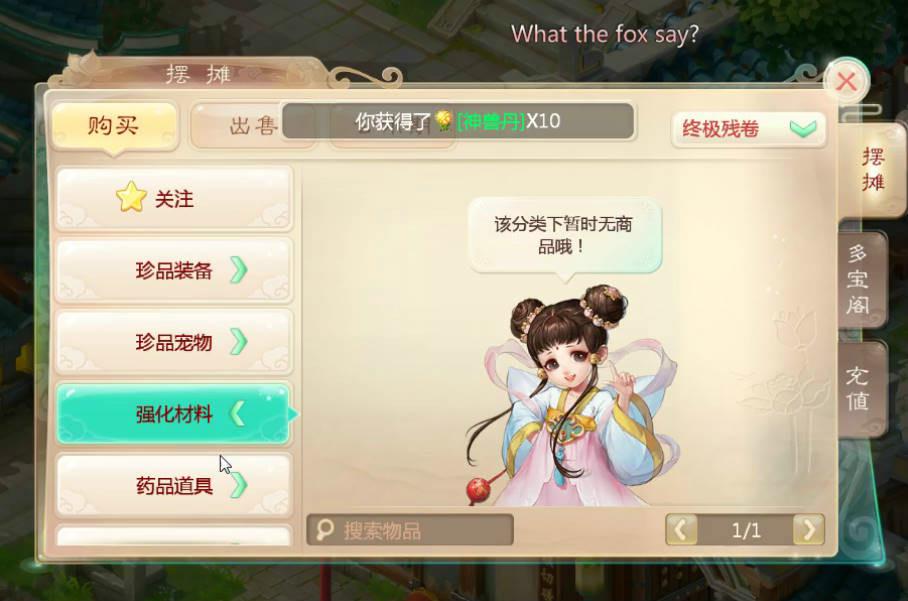The image size is (908, 601).
Task: Switch to the 出售 tab
Action: coord(254,125)
